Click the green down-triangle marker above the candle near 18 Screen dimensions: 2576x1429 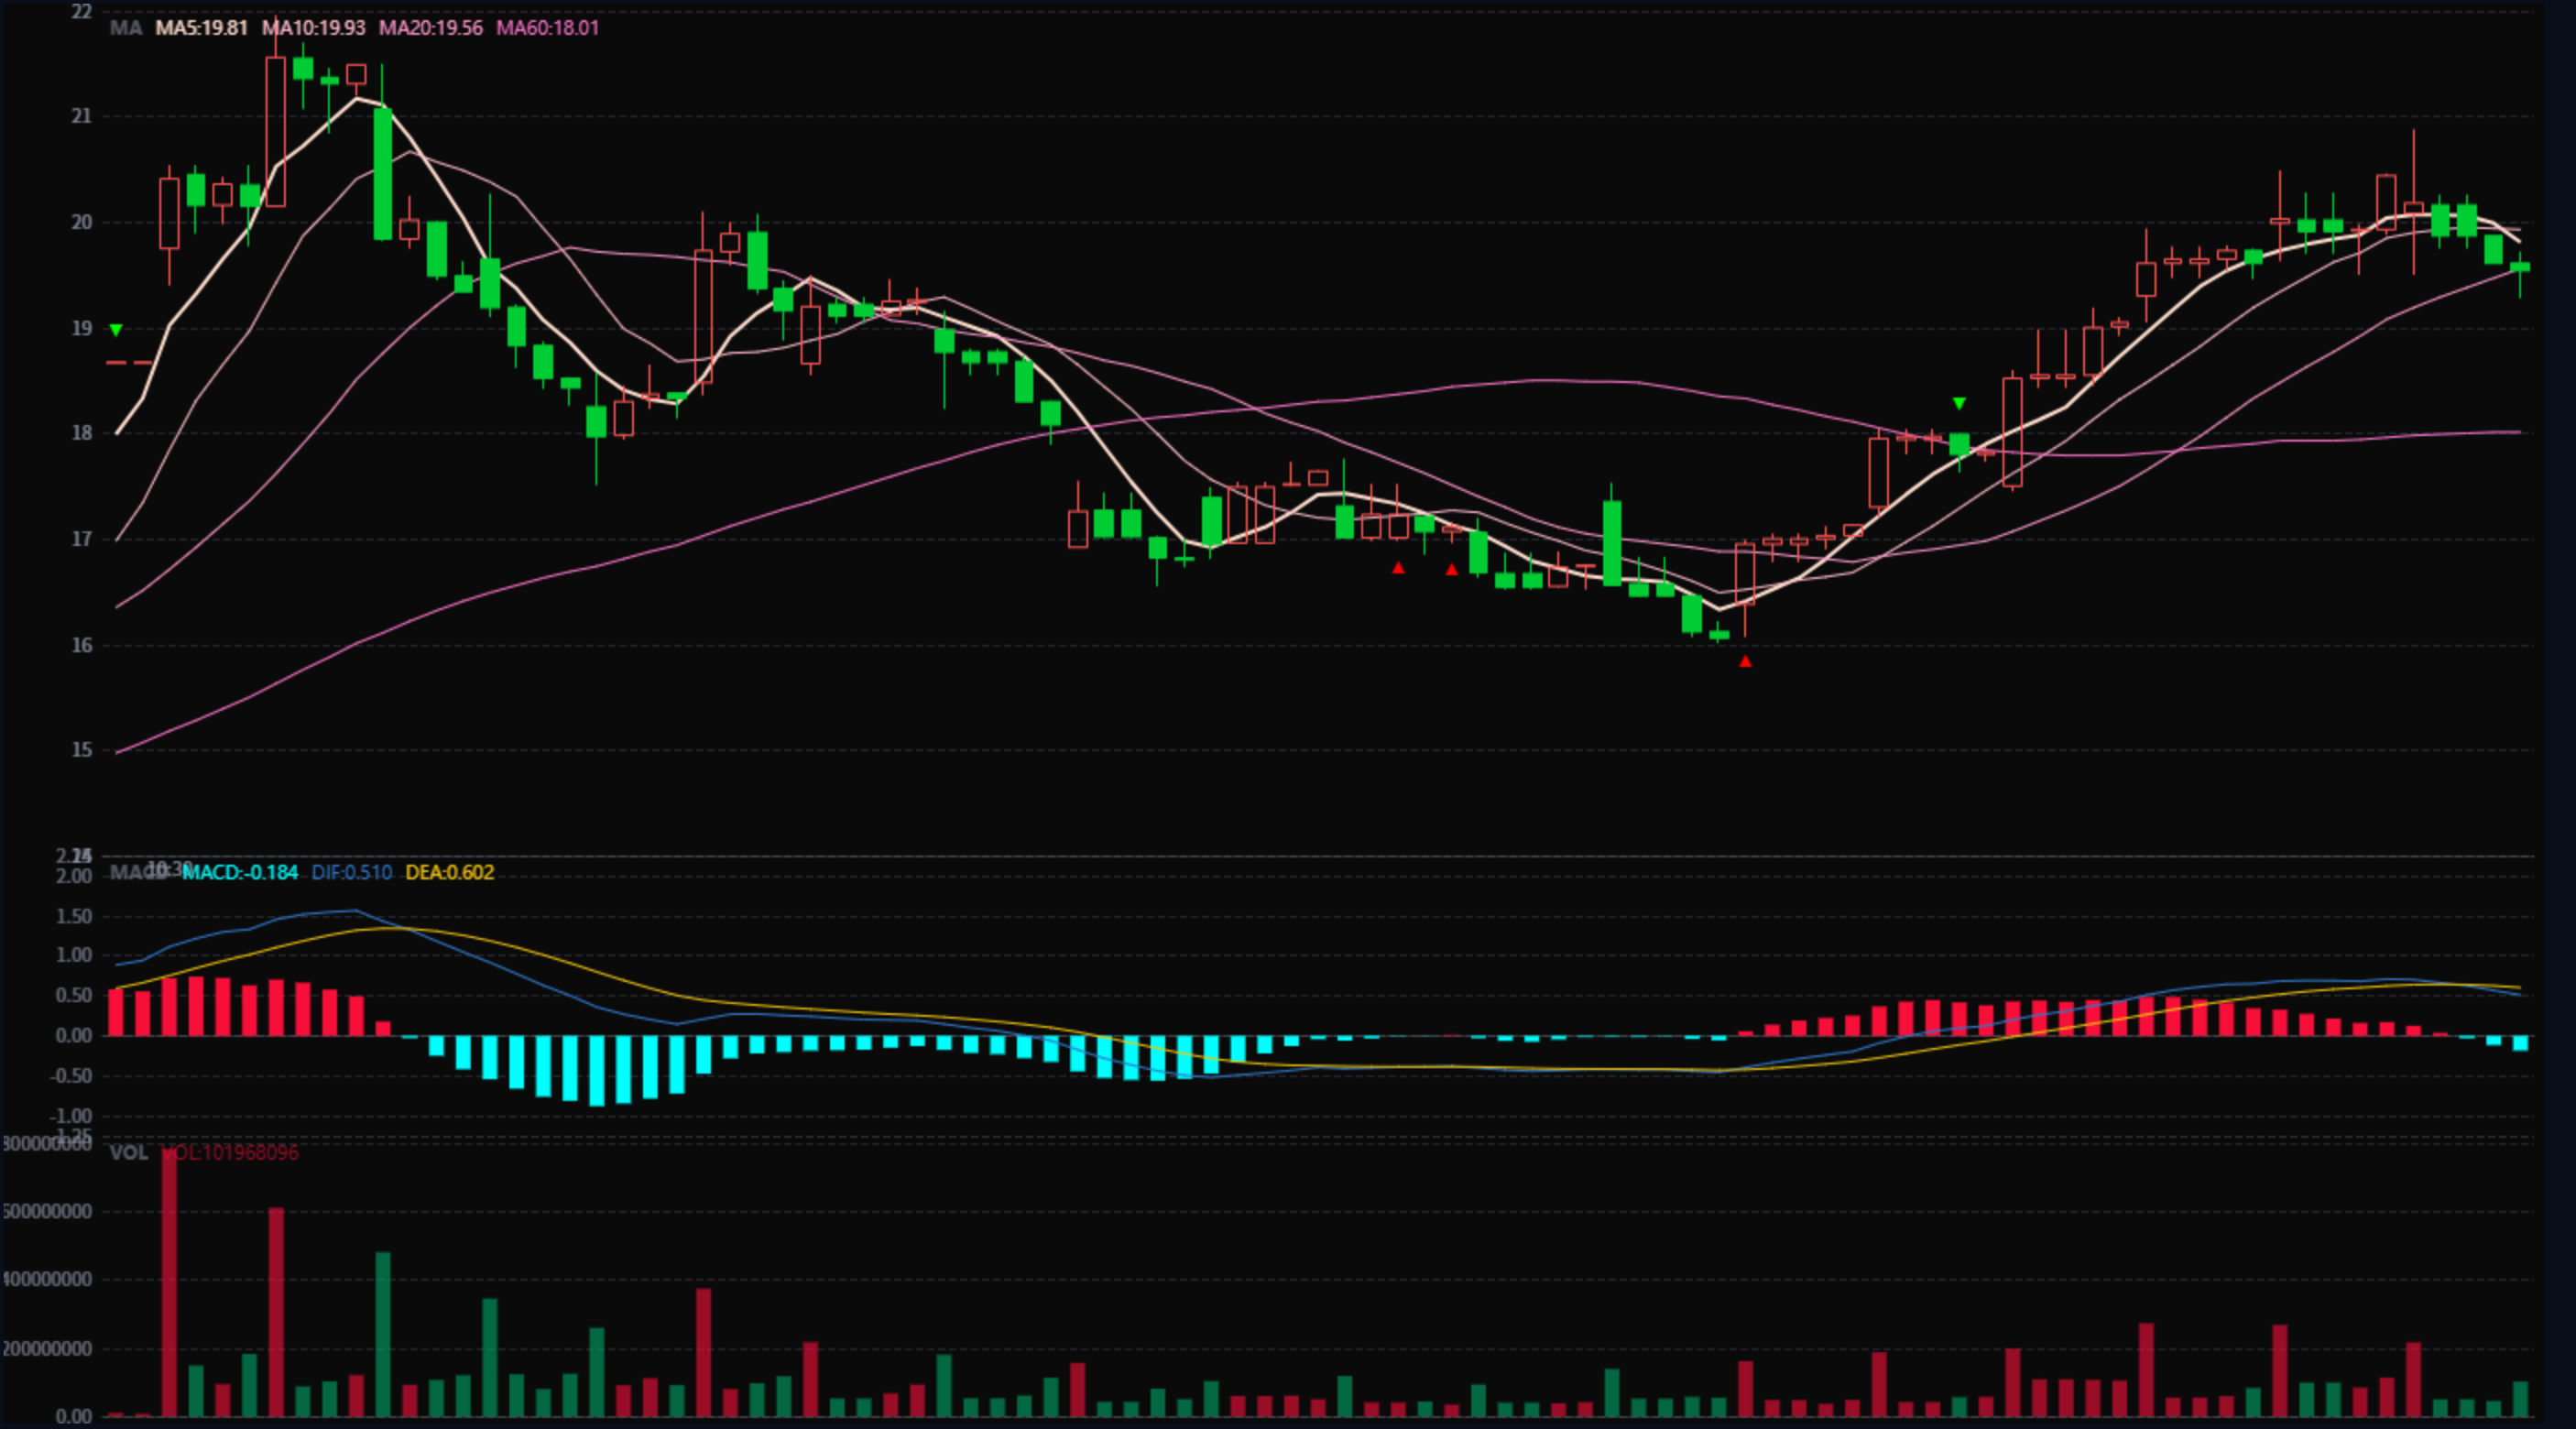(x=1959, y=404)
